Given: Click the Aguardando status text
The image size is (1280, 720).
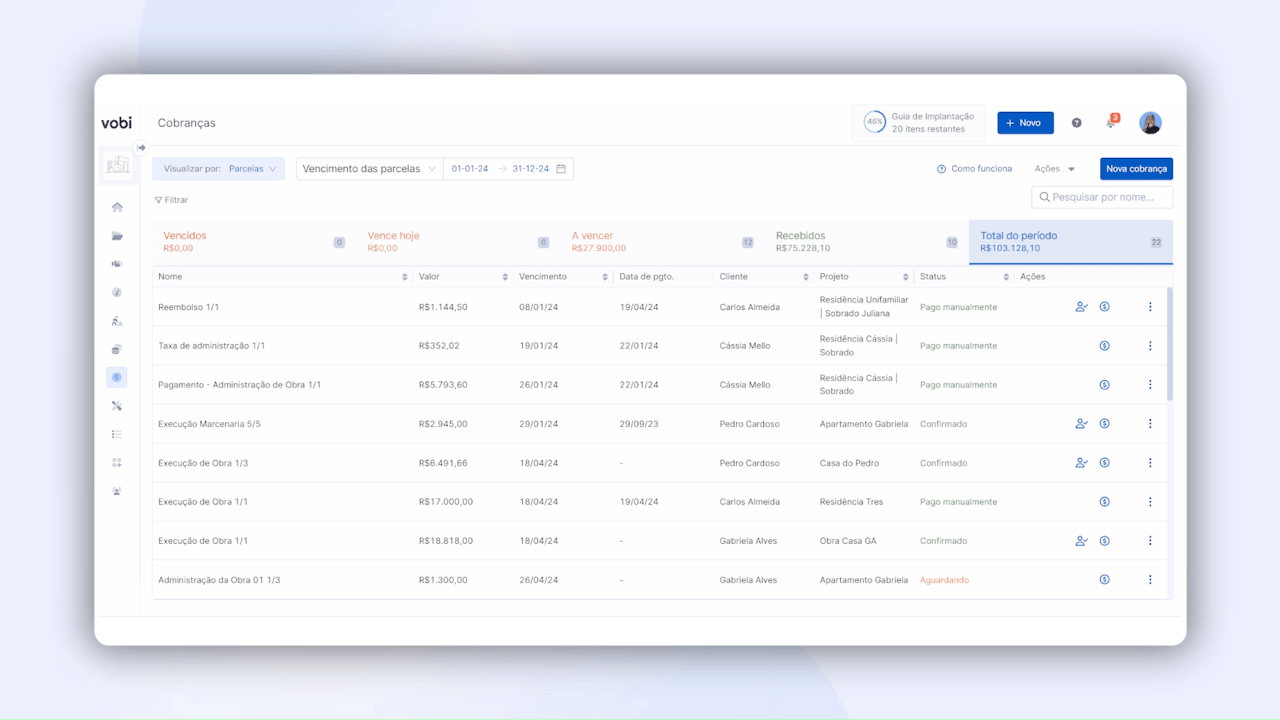Looking at the screenshot, I should pos(944,580).
